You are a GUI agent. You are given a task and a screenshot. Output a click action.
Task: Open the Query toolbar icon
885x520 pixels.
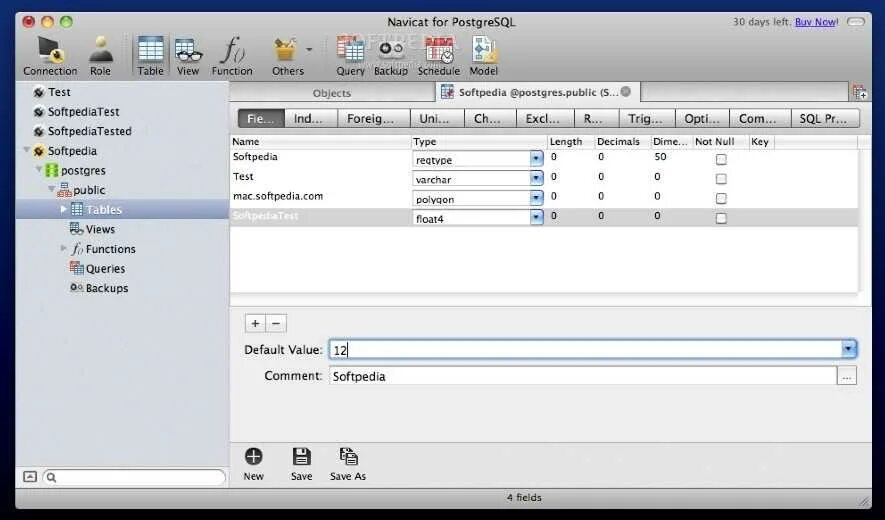point(351,55)
